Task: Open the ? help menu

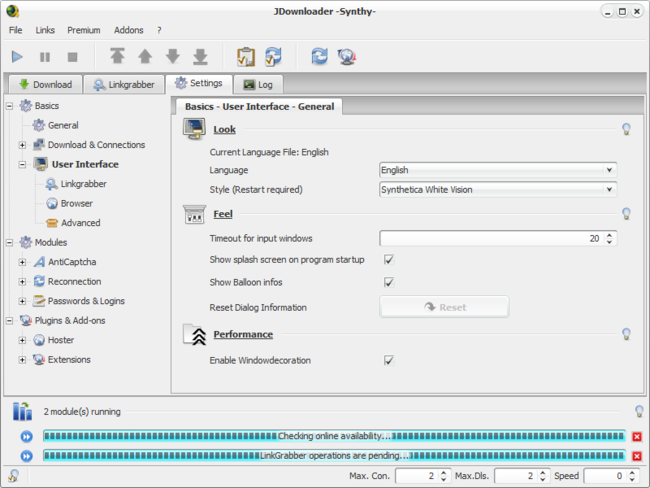Action: point(159,30)
